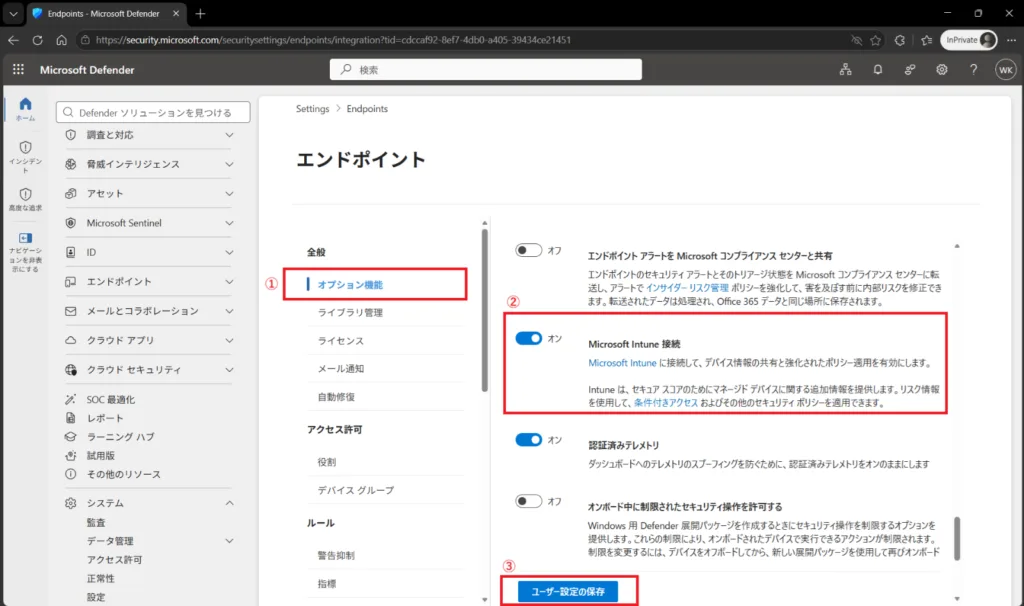
Task: Toggle the authenticated telemetry switch
Action: pyautogui.click(x=528, y=439)
